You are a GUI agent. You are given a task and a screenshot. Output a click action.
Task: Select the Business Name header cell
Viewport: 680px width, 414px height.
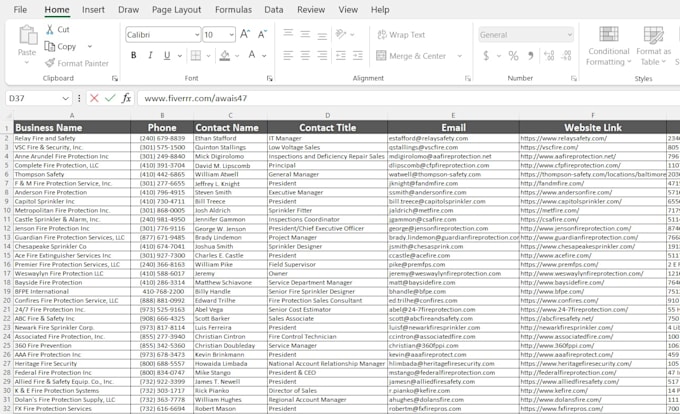[x=72, y=127]
